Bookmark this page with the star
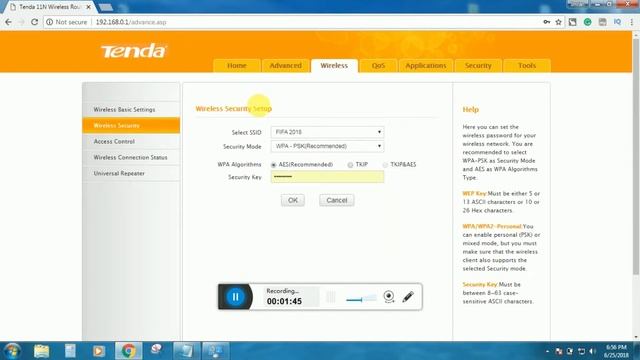 559,22
